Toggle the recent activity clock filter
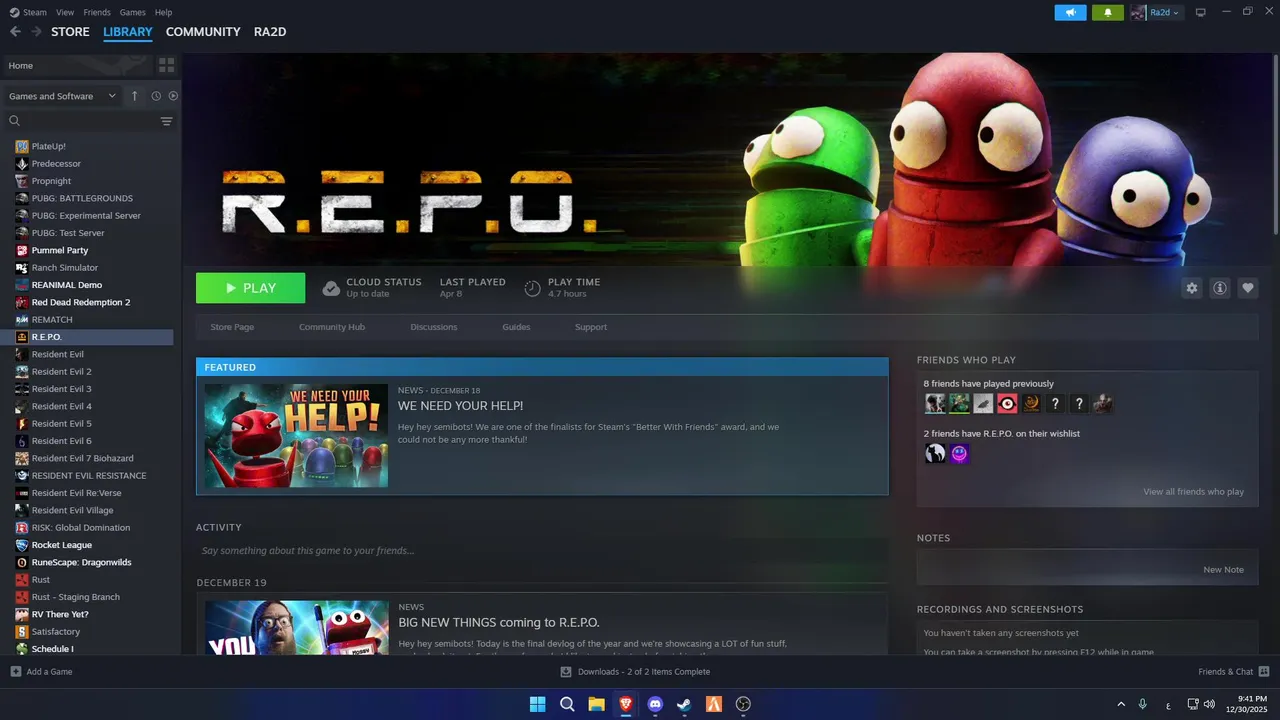The width and height of the screenshot is (1280, 720). (x=156, y=96)
